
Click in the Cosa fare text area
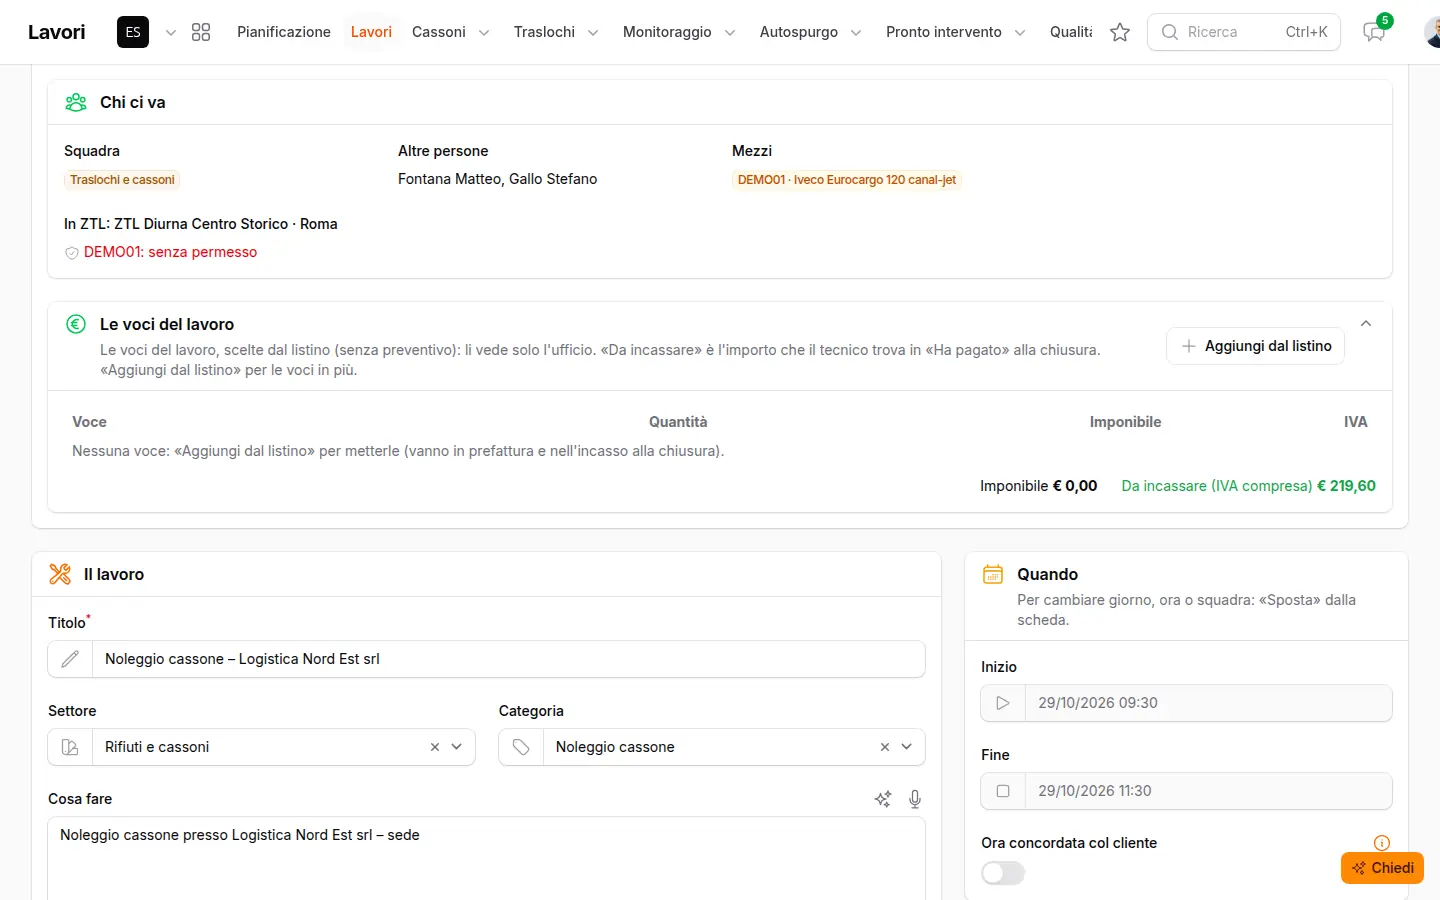coord(487,858)
